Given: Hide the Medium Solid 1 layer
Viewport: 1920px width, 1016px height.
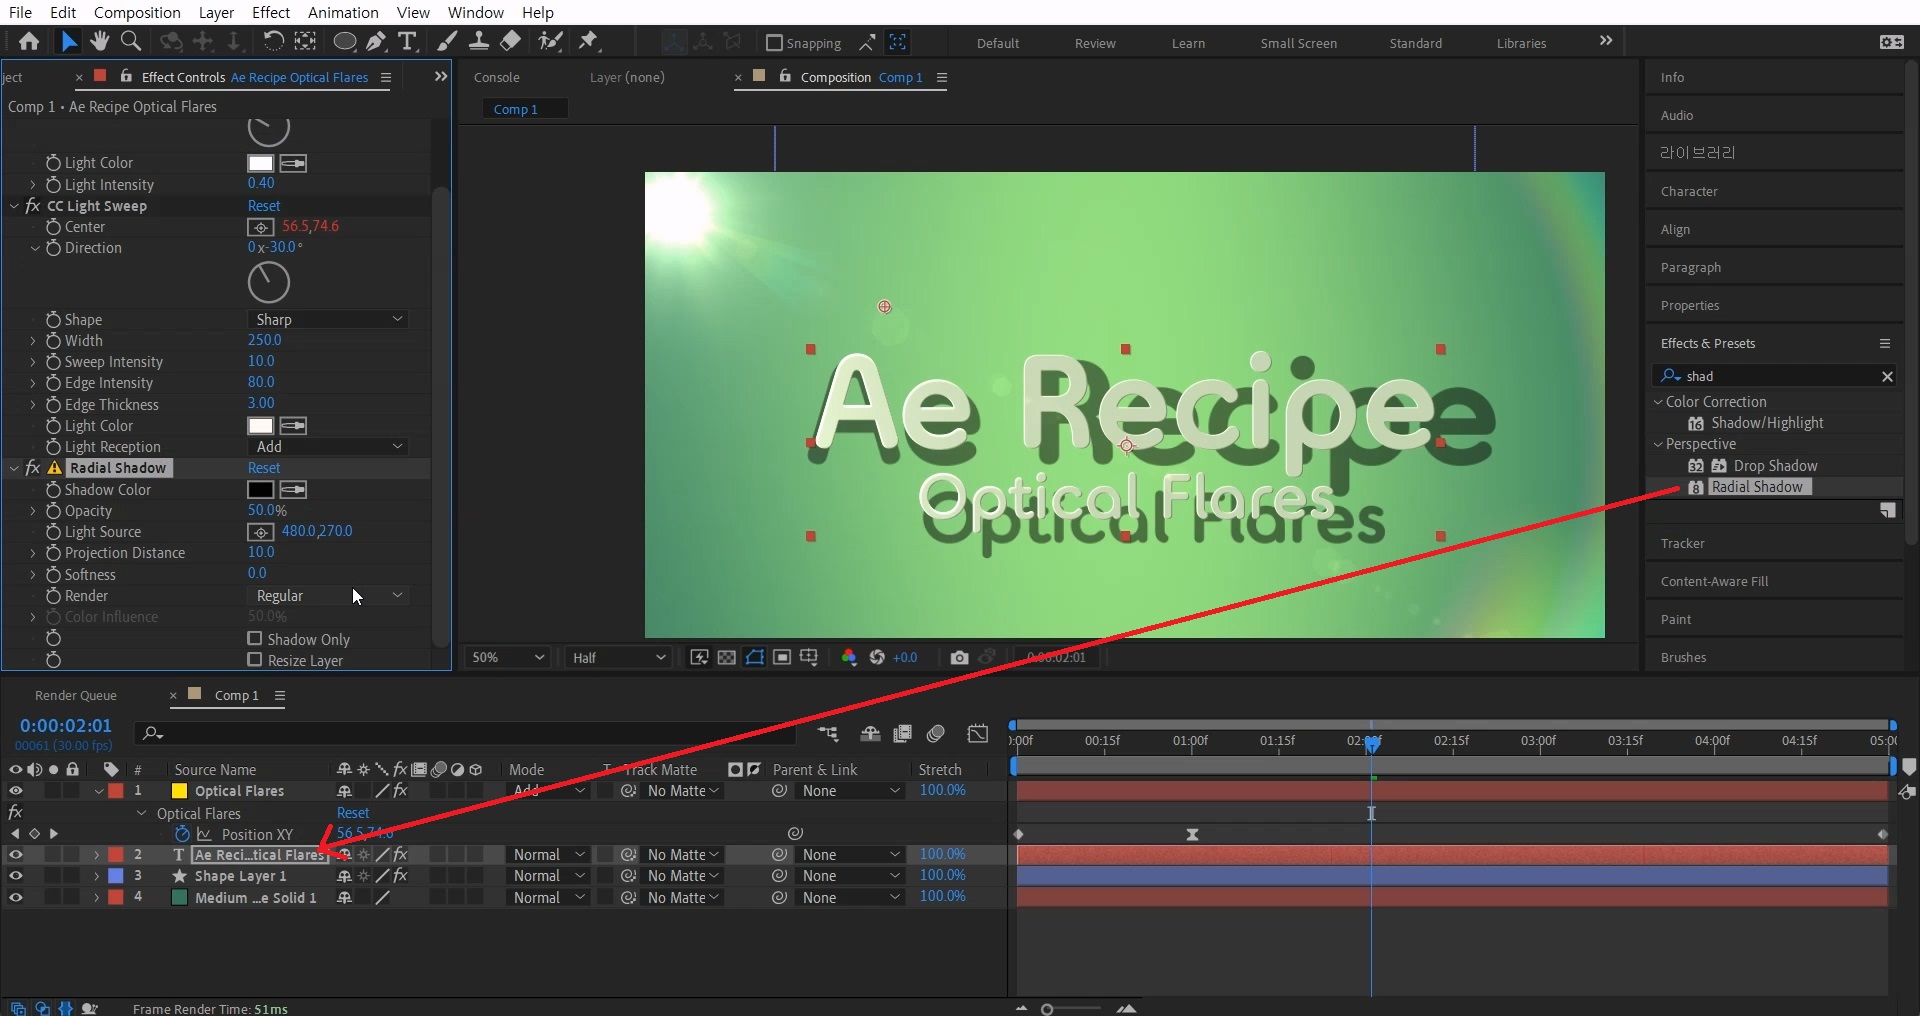Looking at the screenshot, I should pyautogui.click(x=15, y=898).
